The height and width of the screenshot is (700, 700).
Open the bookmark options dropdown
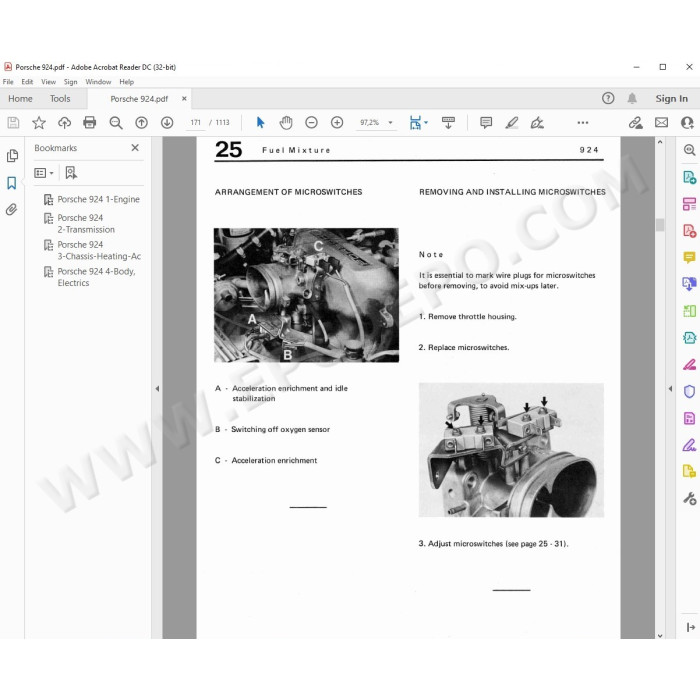point(44,173)
